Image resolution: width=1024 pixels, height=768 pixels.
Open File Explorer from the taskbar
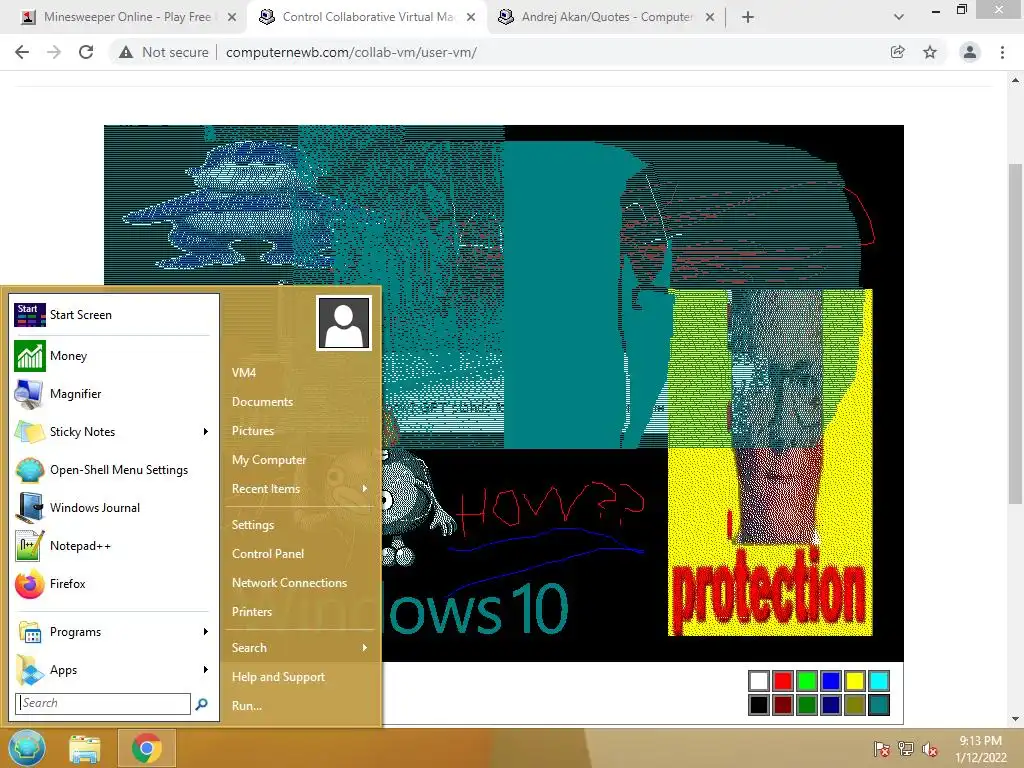(85, 748)
